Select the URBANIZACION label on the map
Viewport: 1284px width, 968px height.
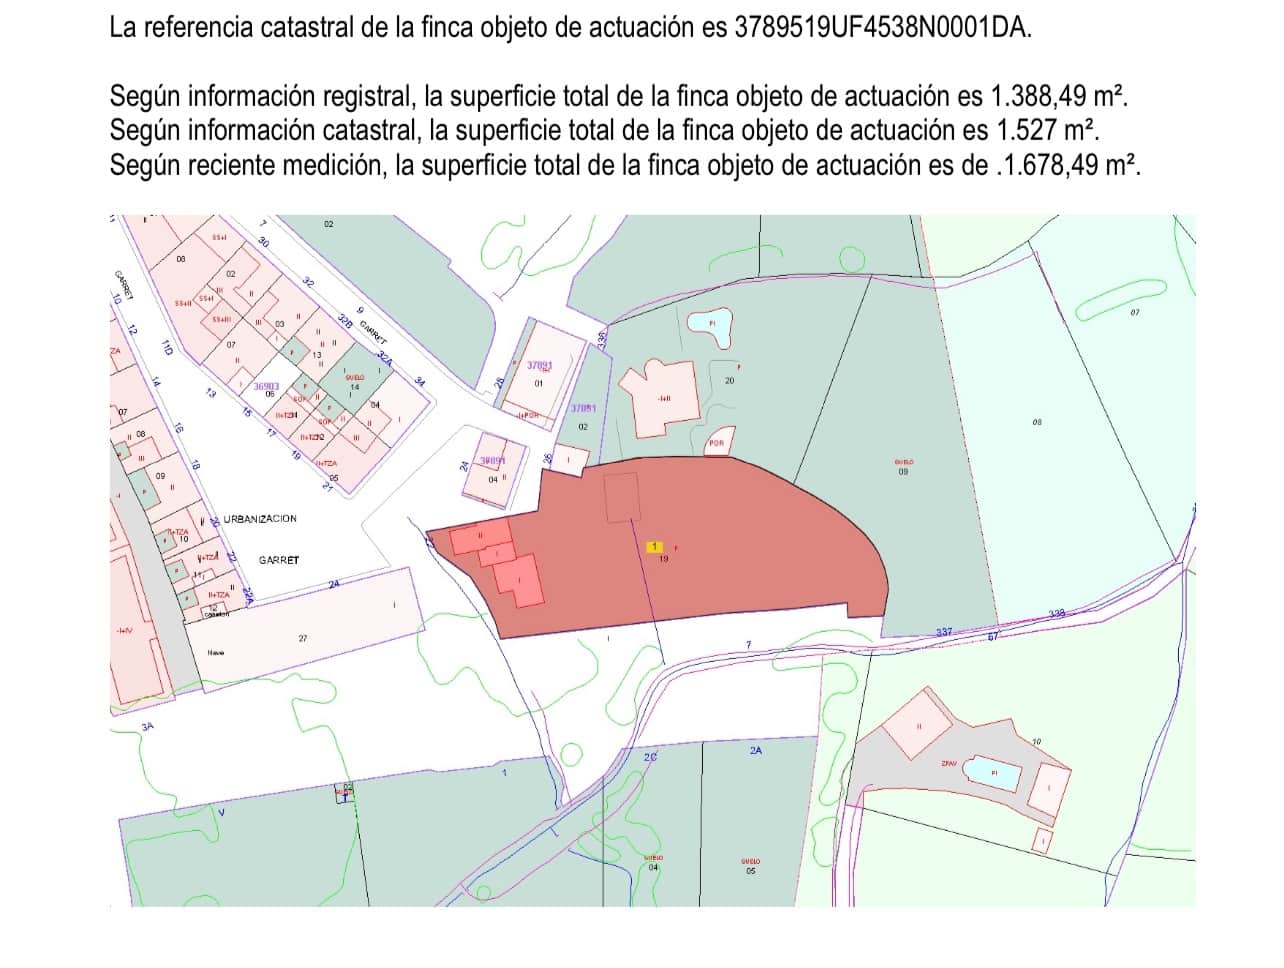tap(260, 519)
